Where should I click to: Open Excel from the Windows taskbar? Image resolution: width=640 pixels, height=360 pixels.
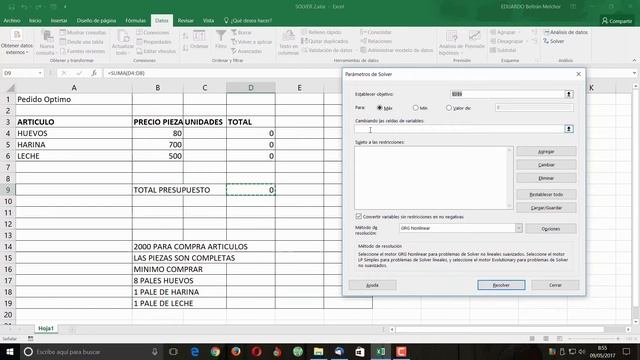(380, 351)
